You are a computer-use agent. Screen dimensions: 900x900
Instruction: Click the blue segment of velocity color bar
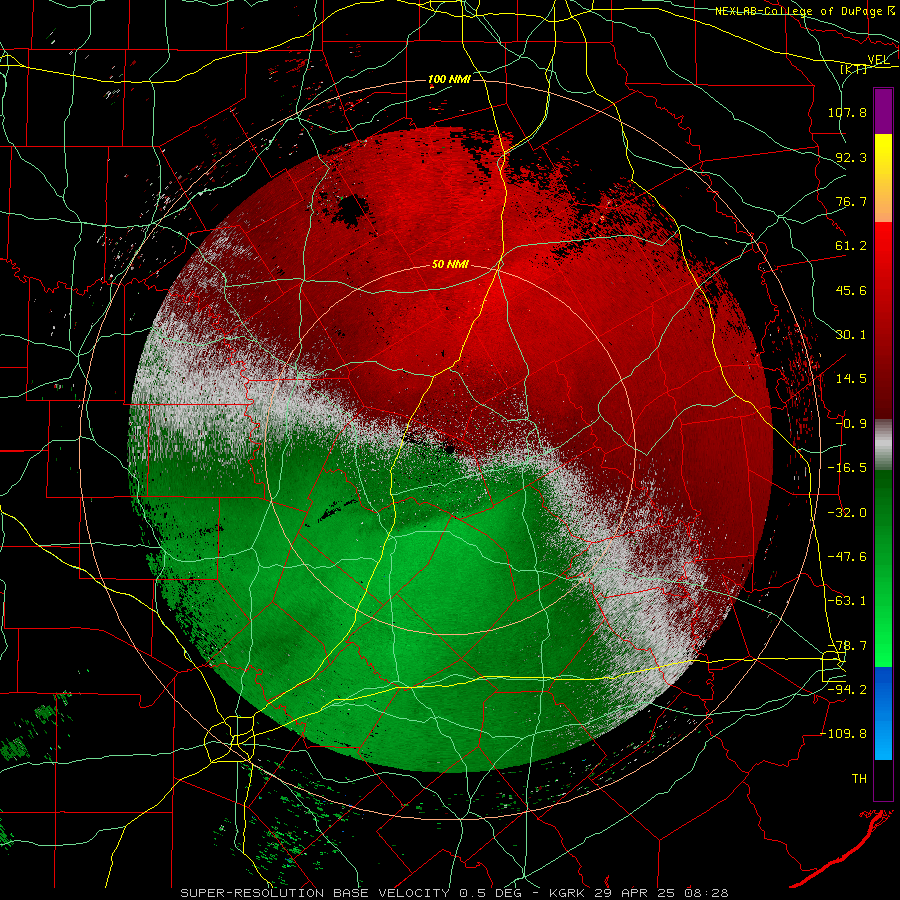(883, 713)
